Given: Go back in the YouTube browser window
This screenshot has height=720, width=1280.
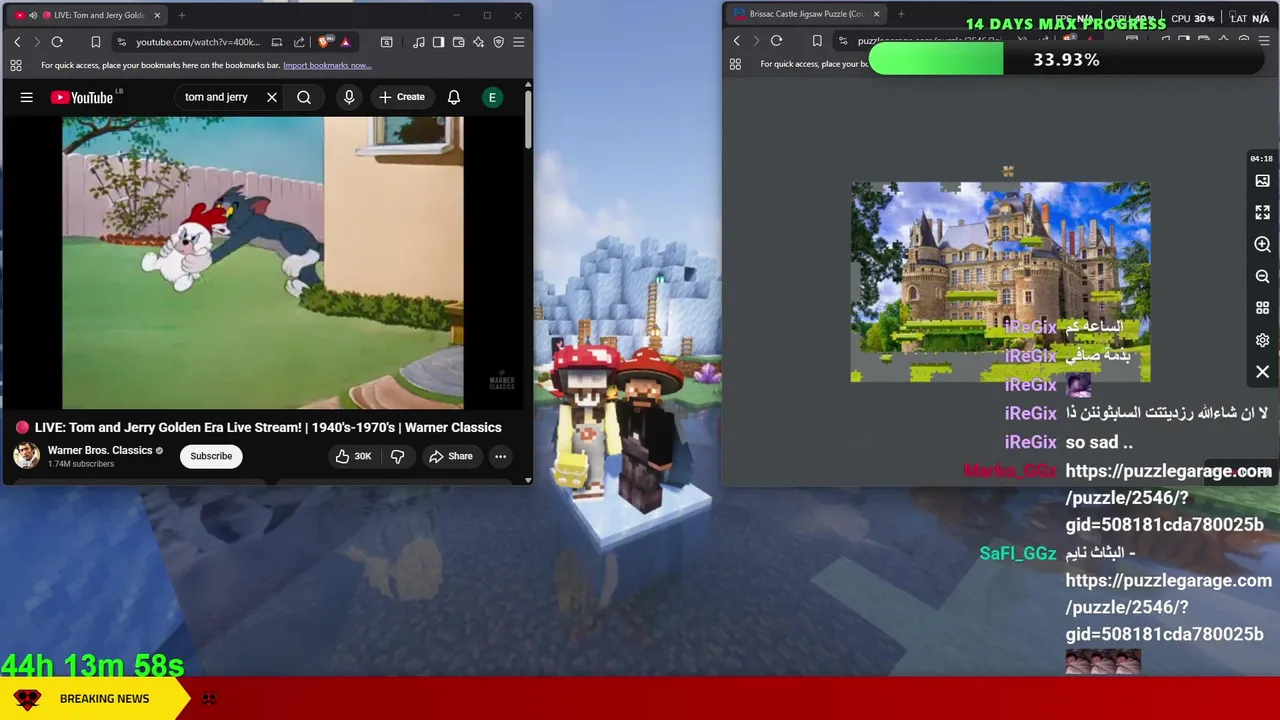Looking at the screenshot, I should 17,42.
